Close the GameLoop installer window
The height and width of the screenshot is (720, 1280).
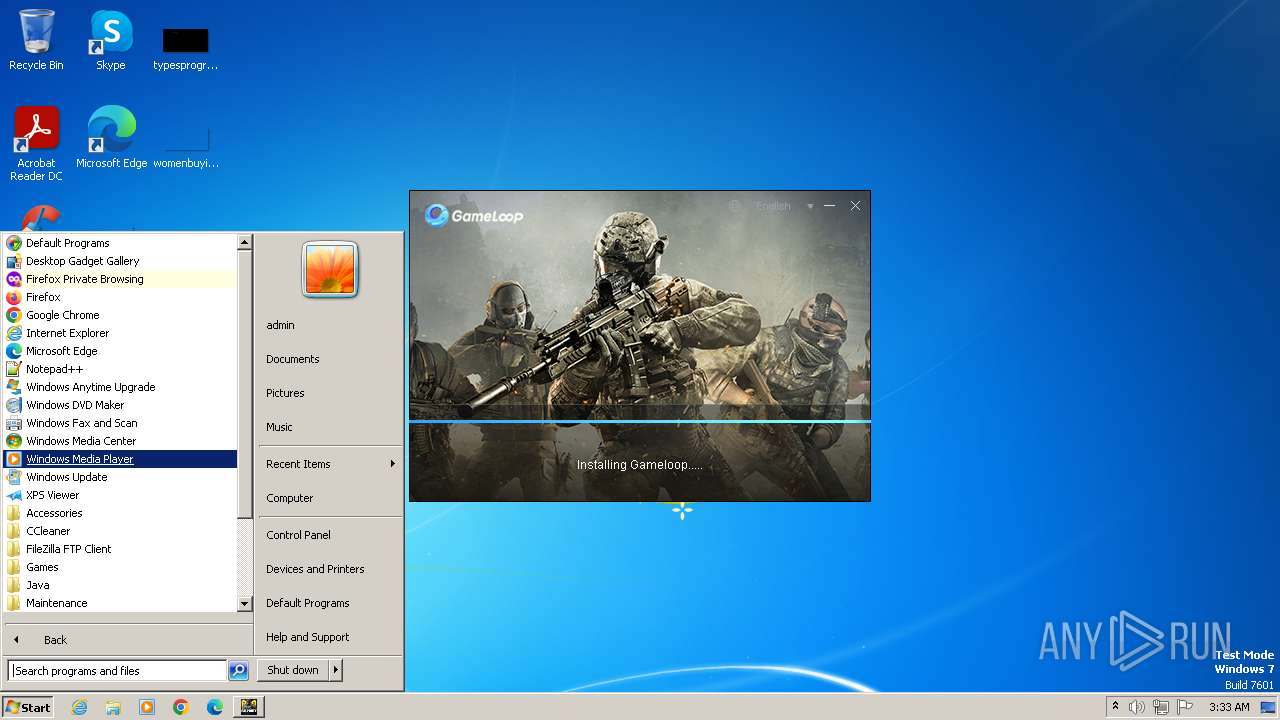coord(855,206)
